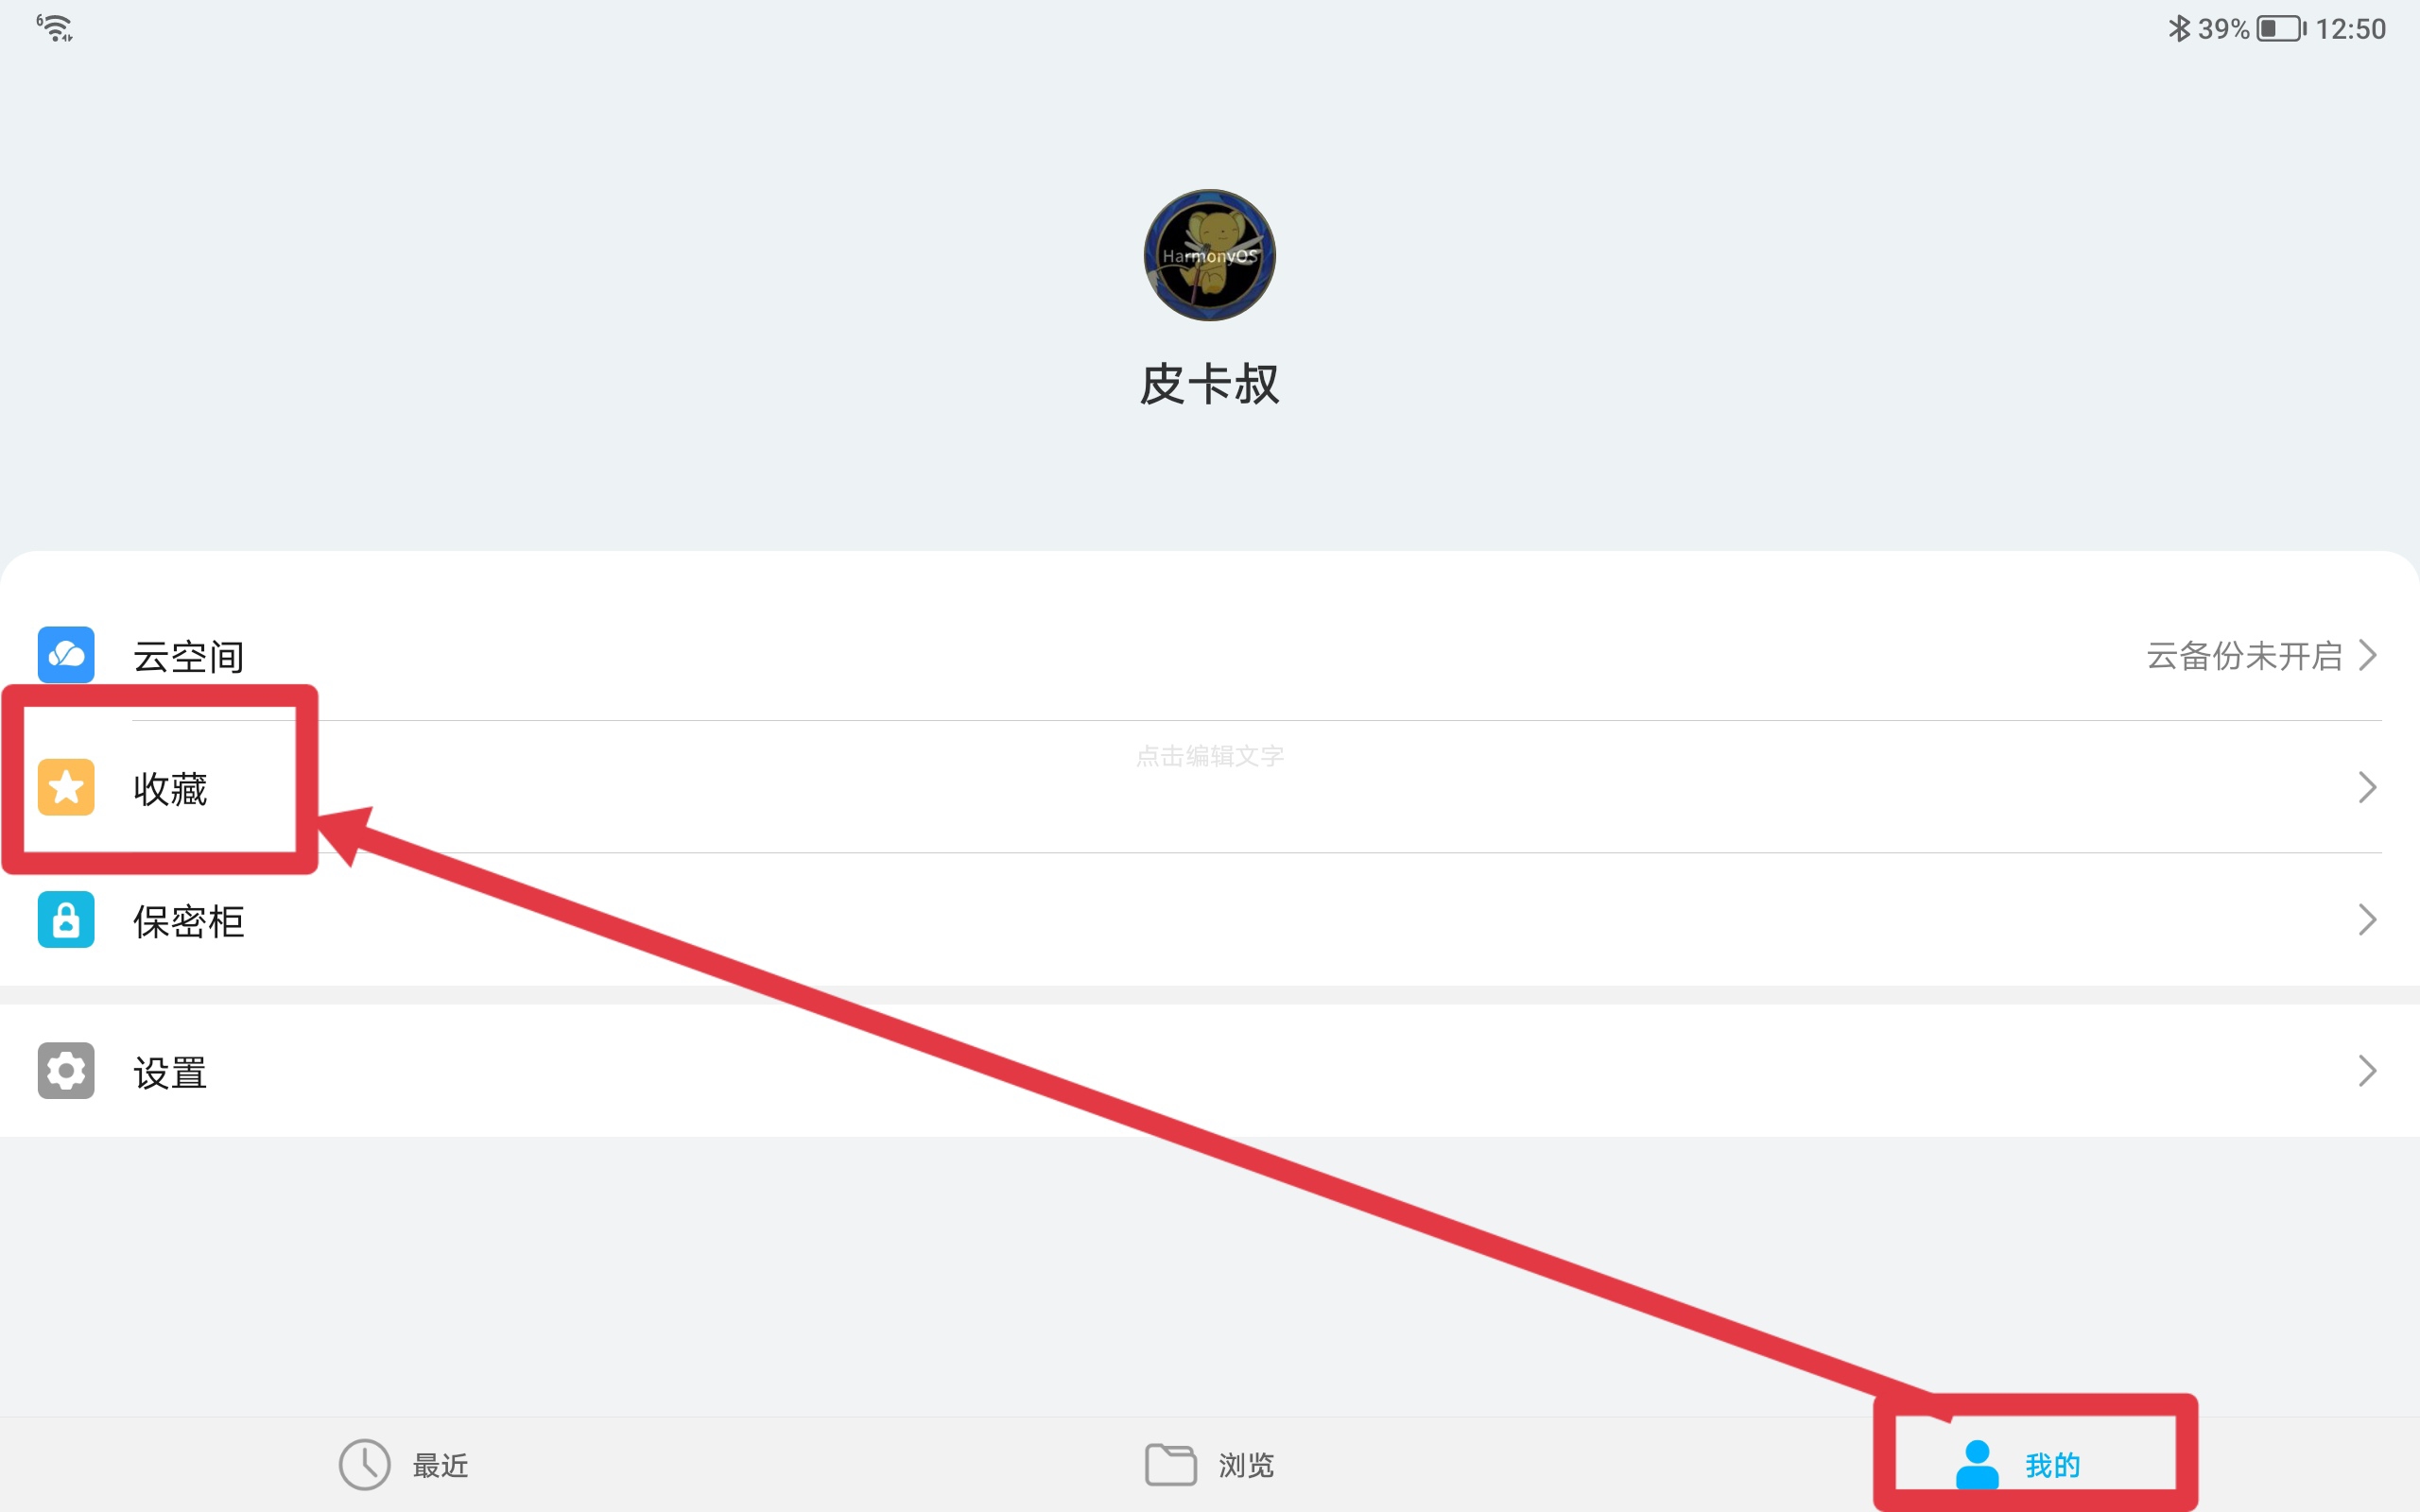Tap the blue person icon for 我的
Viewport: 2420px width, 1512px height.
click(x=1977, y=1465)
